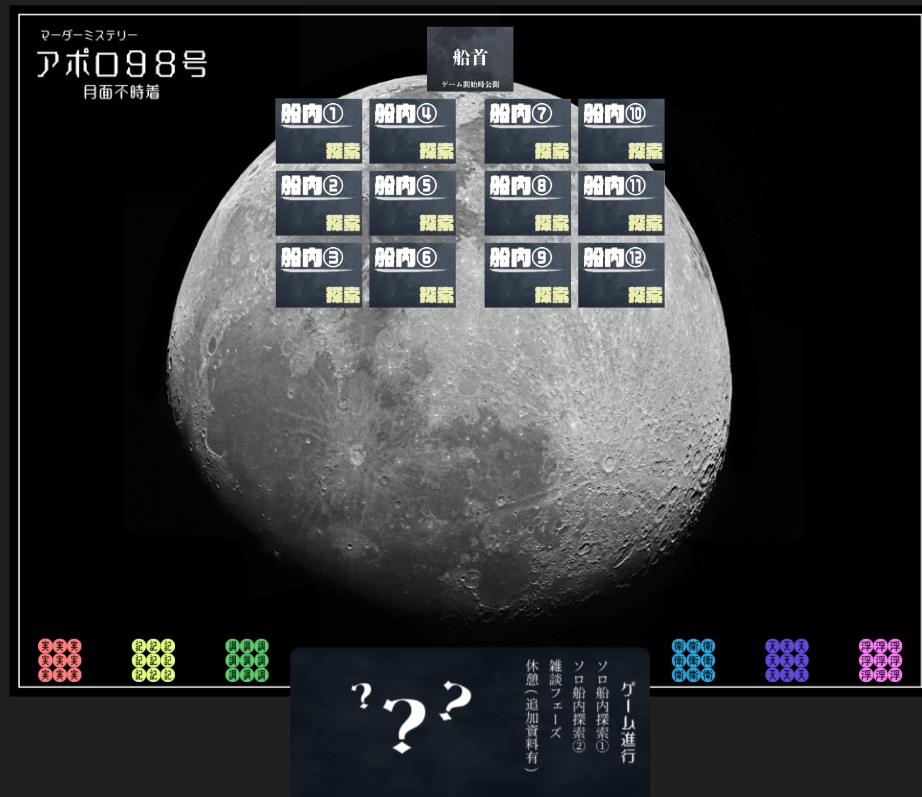Viewport: 922px width, 797px height.
Task: Click the red 実 token group
Action: [x=60, y=660]
